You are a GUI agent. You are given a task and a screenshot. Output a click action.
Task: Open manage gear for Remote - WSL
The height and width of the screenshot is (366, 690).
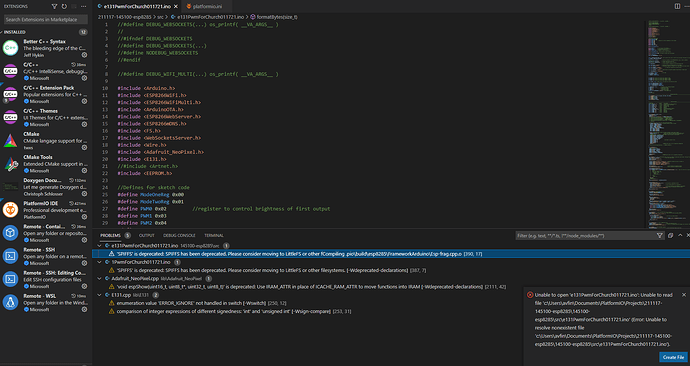[84, 309]
